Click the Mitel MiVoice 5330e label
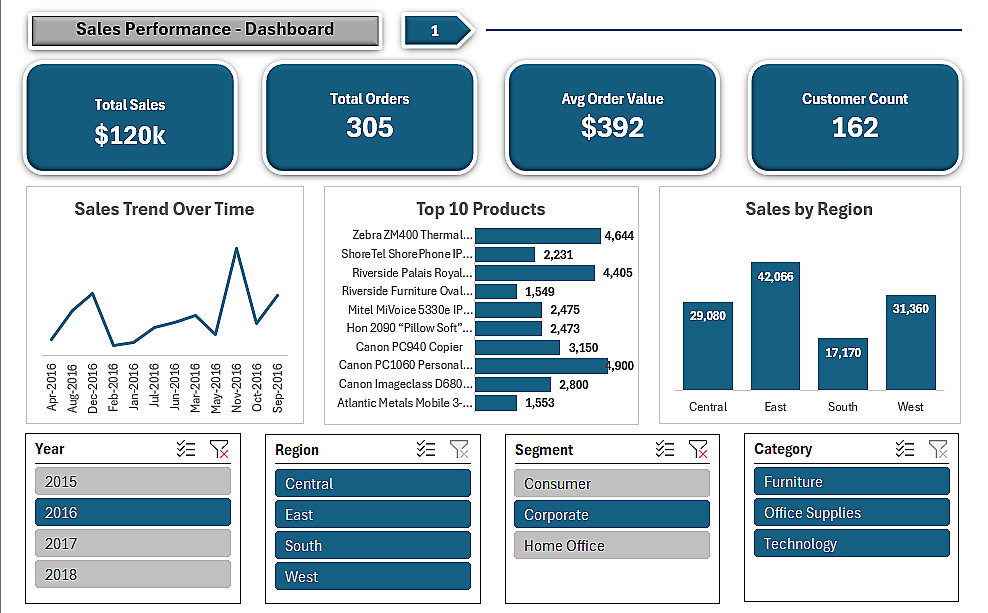Viewport: 988px width, 613px height. 410,310
